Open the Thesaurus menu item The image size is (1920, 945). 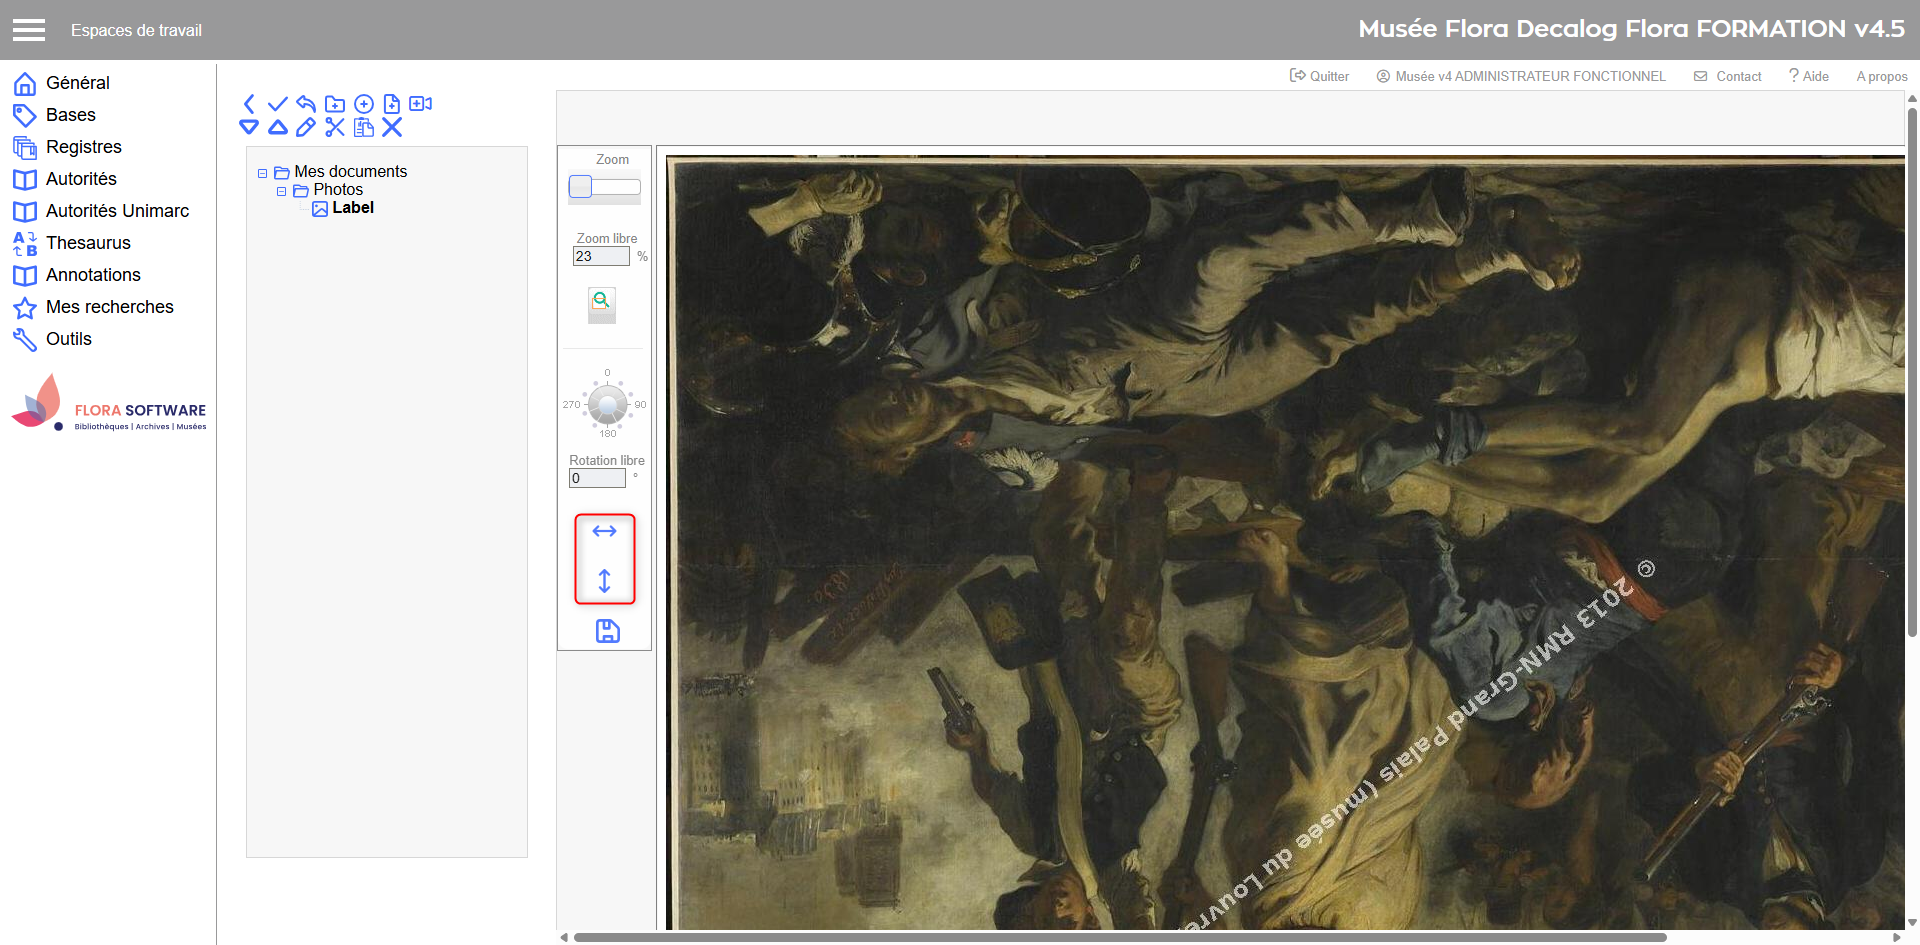88,243
